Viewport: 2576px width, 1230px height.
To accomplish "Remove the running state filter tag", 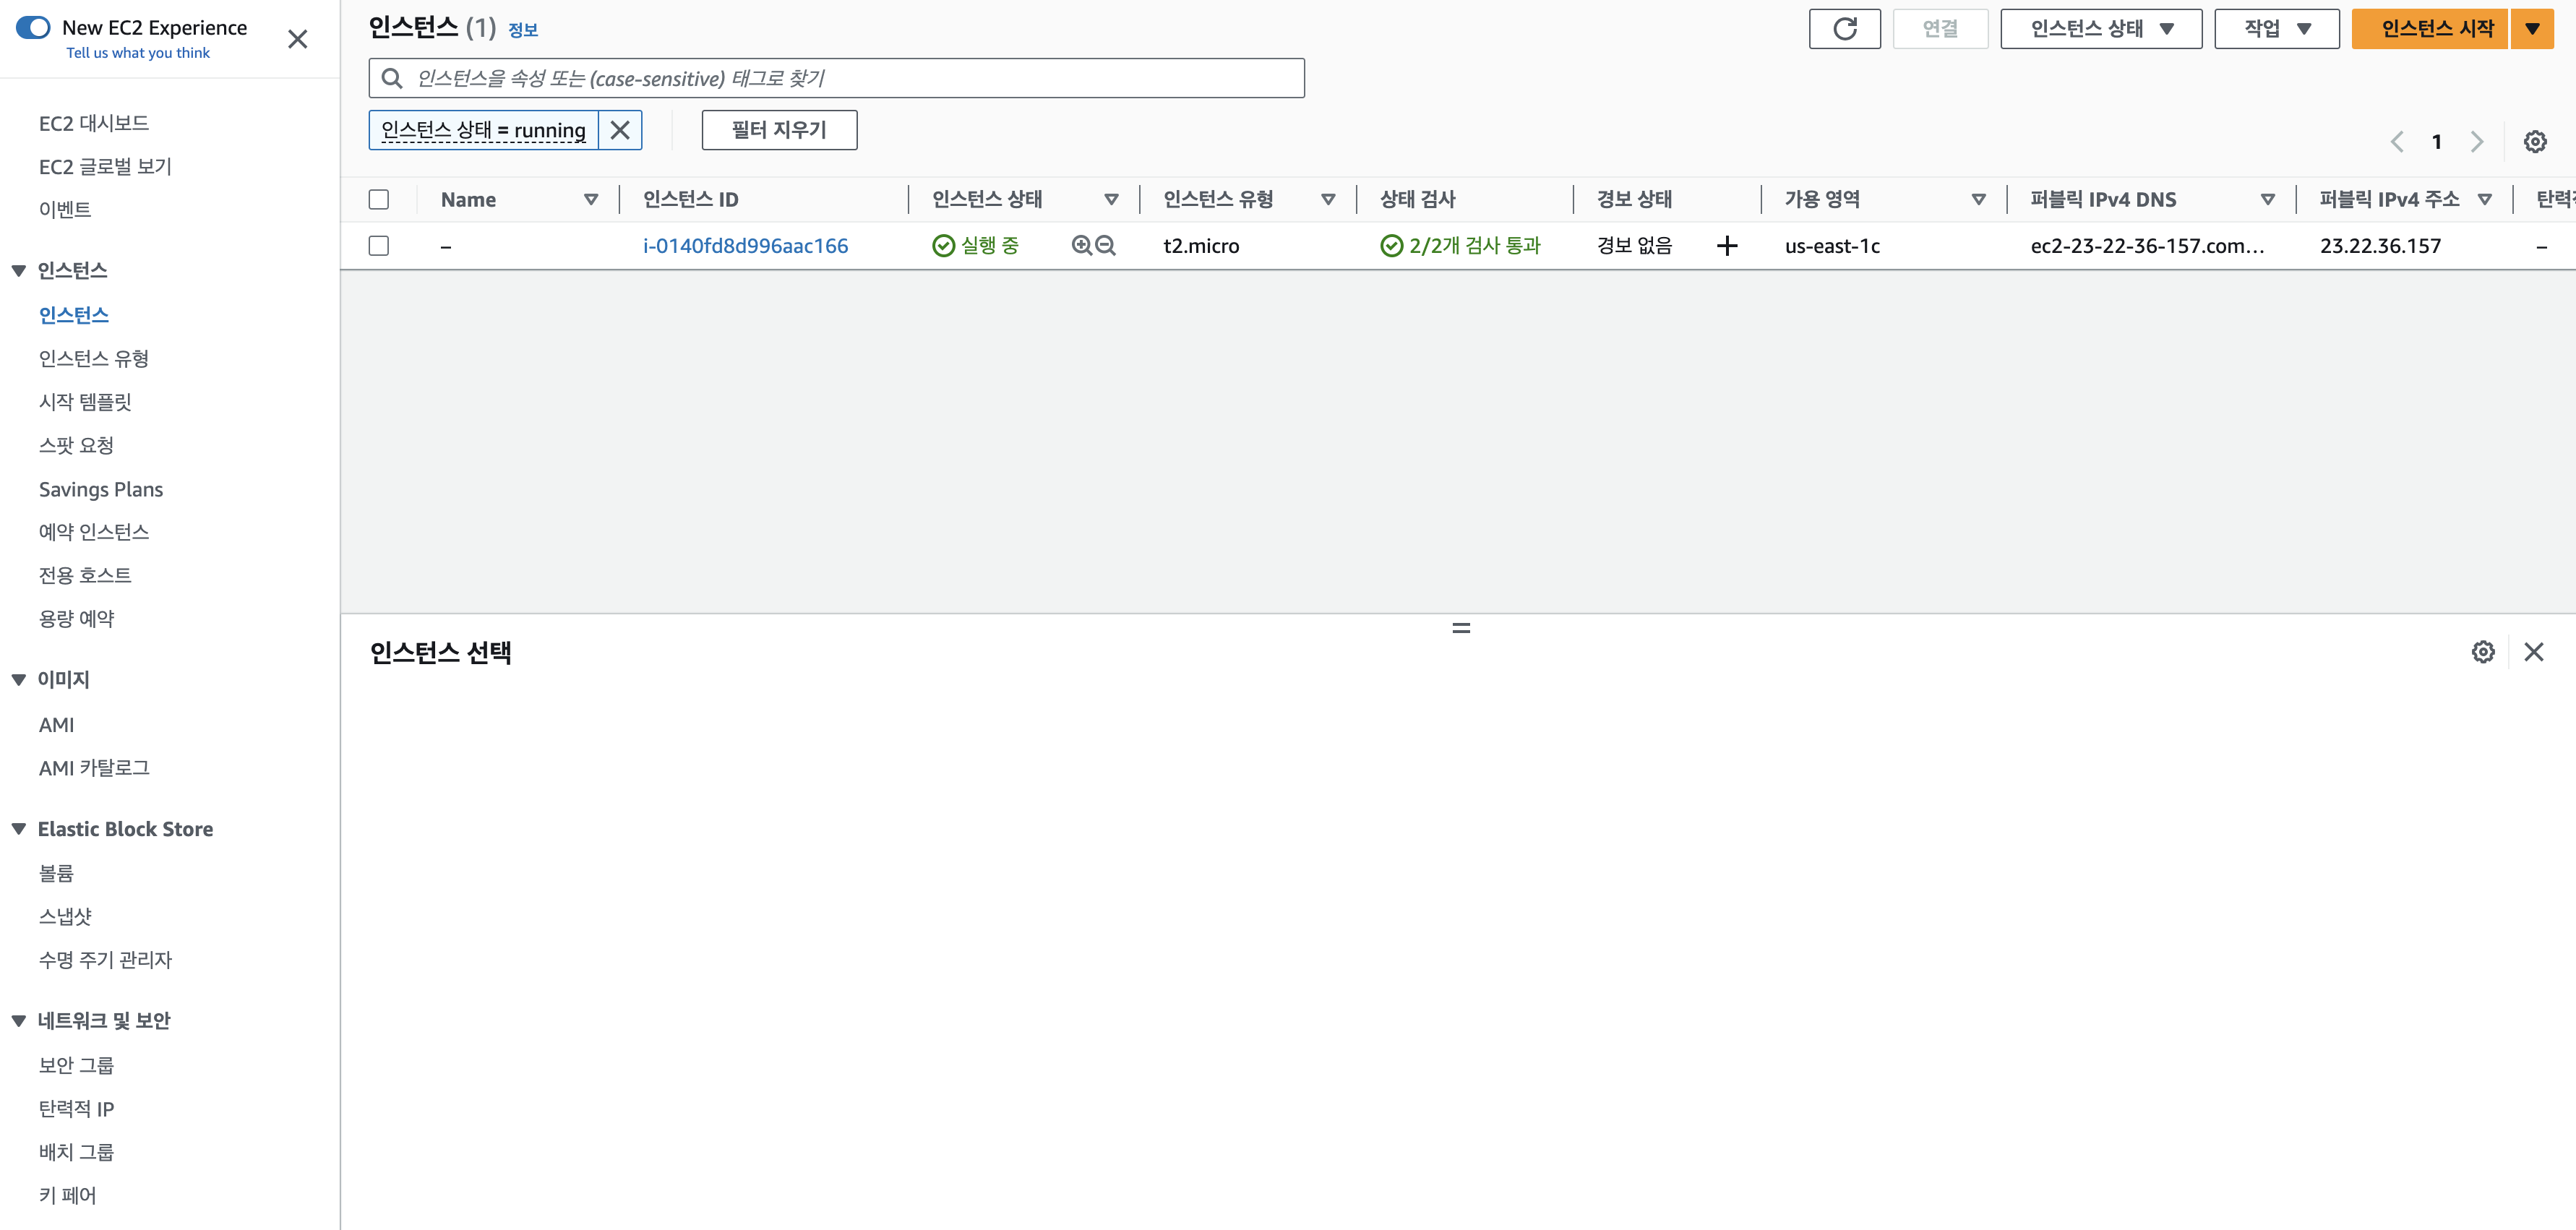I will [x=620, y=130].
